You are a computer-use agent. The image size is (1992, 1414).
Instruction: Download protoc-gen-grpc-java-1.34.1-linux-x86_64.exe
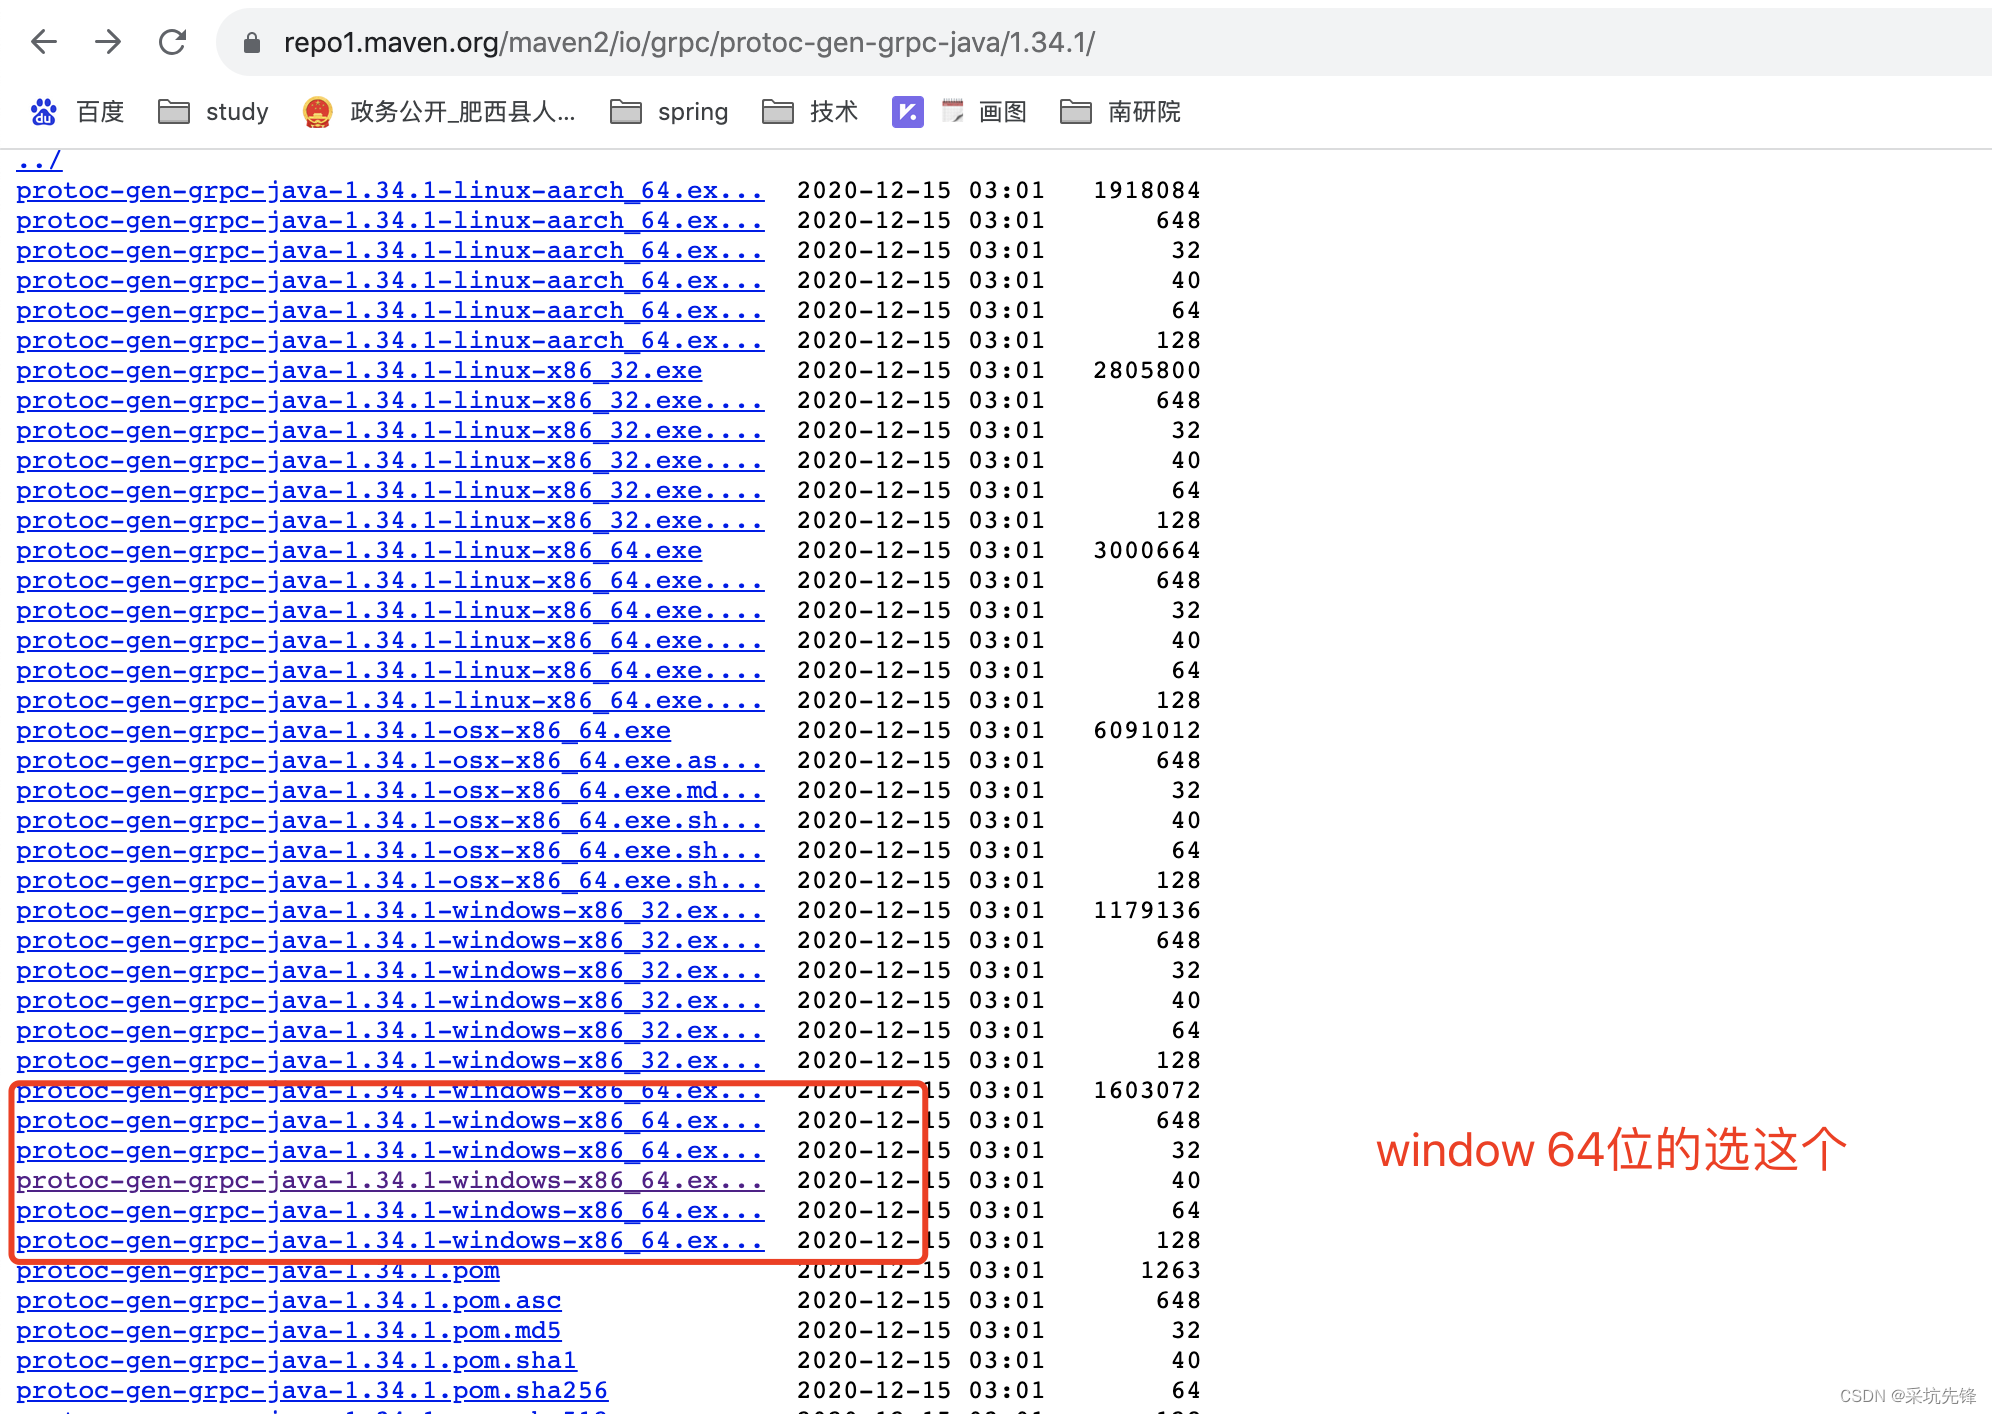[359, 550]
